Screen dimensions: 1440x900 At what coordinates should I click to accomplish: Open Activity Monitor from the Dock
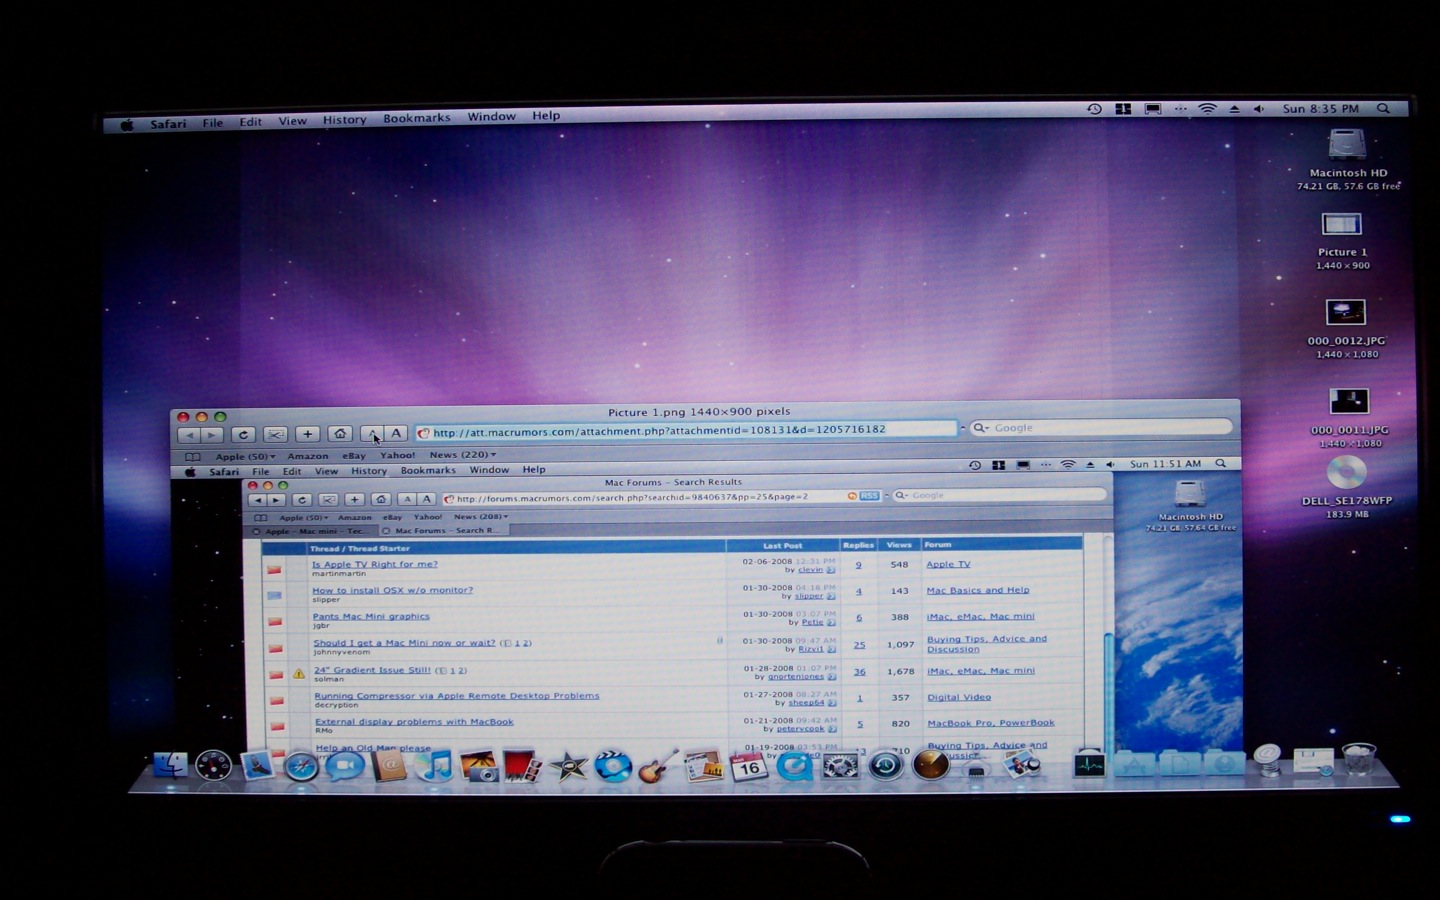coord(1088,766)
